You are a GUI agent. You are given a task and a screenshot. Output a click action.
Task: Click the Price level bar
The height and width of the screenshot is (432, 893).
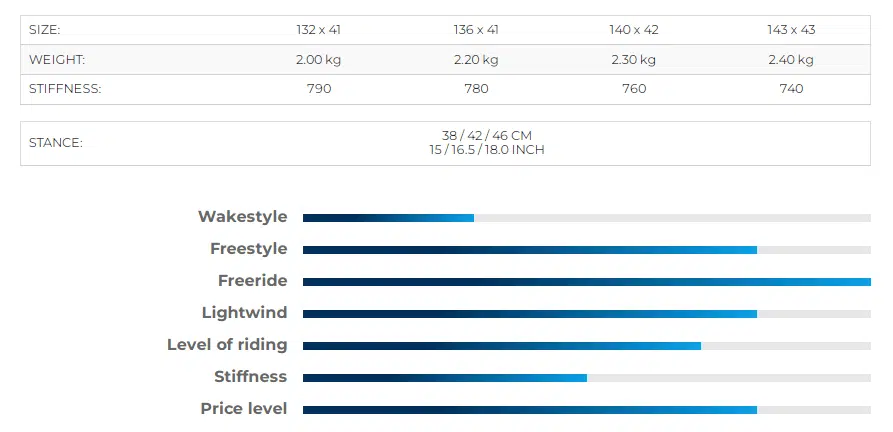pyautogui.click(x=587, y=410)
